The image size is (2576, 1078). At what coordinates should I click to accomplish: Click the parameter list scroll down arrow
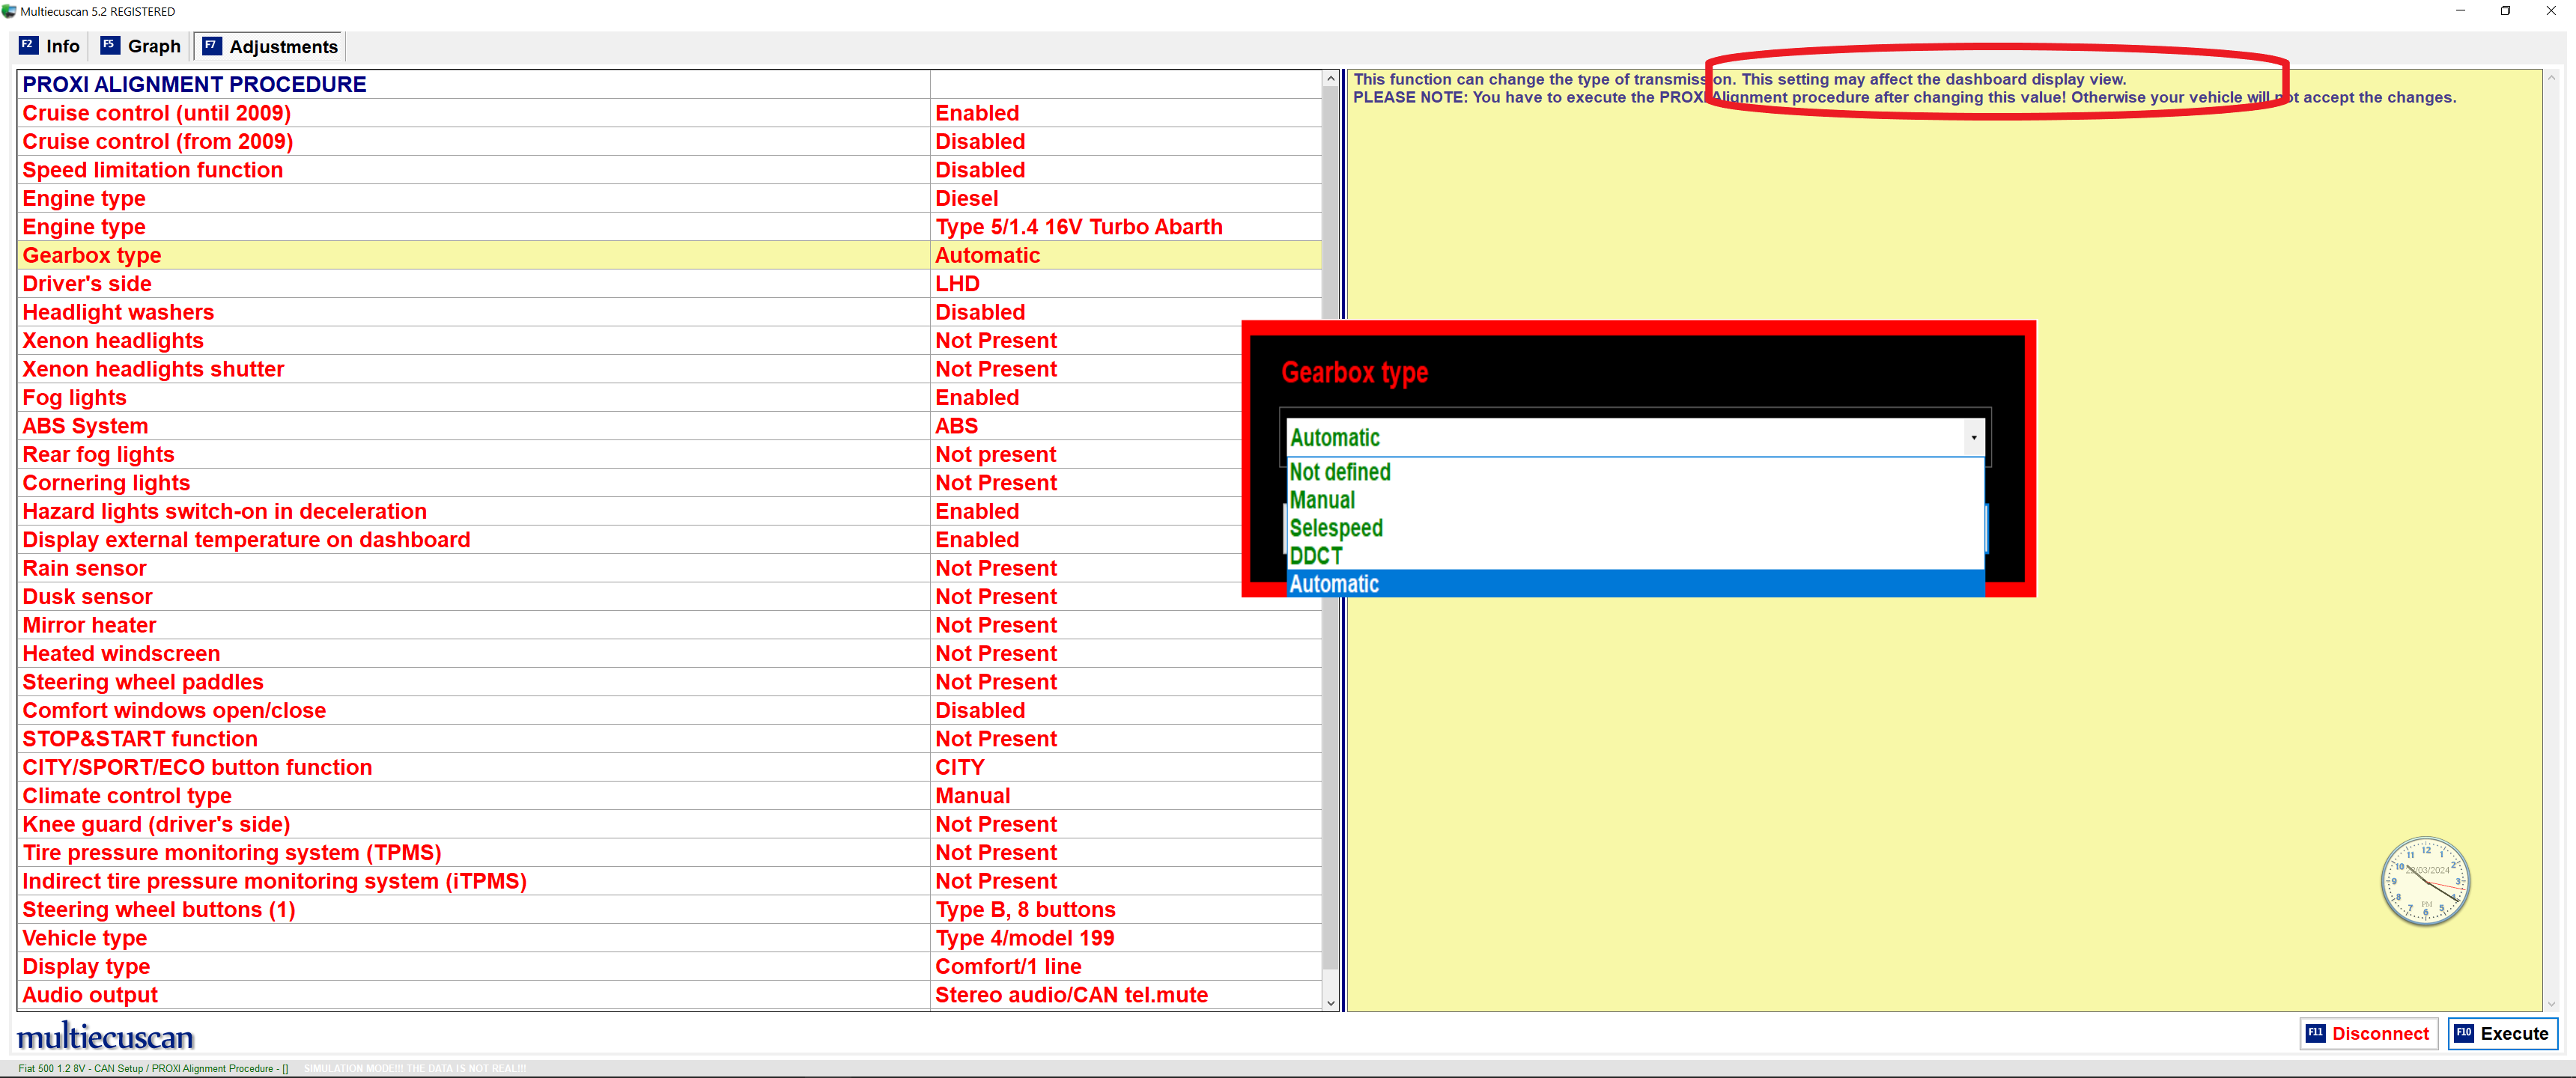coord(1330,1003)
